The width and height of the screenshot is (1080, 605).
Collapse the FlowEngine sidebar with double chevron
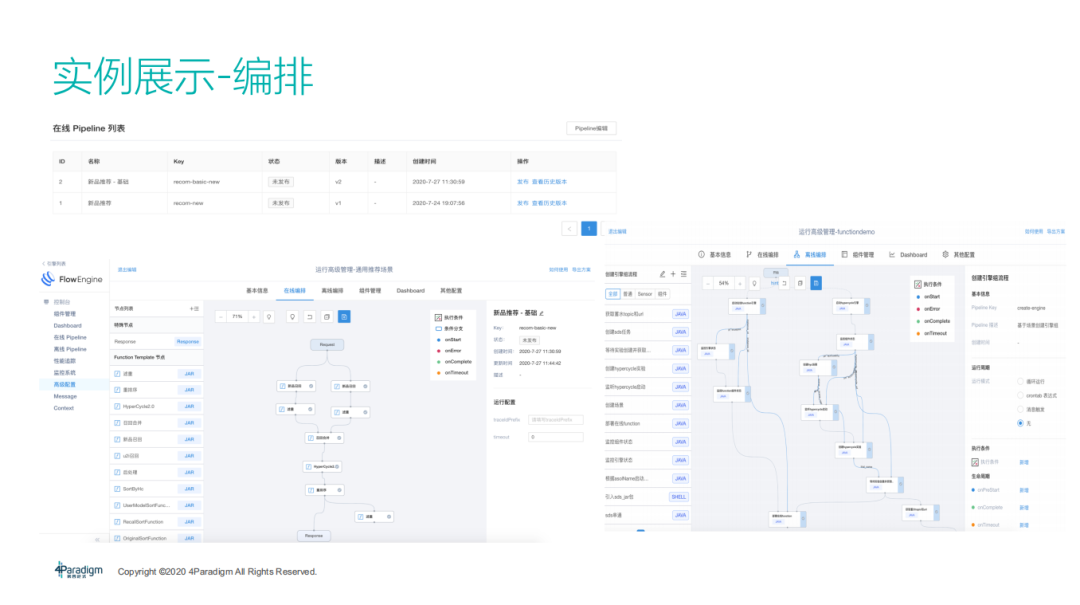pos(97,539)
